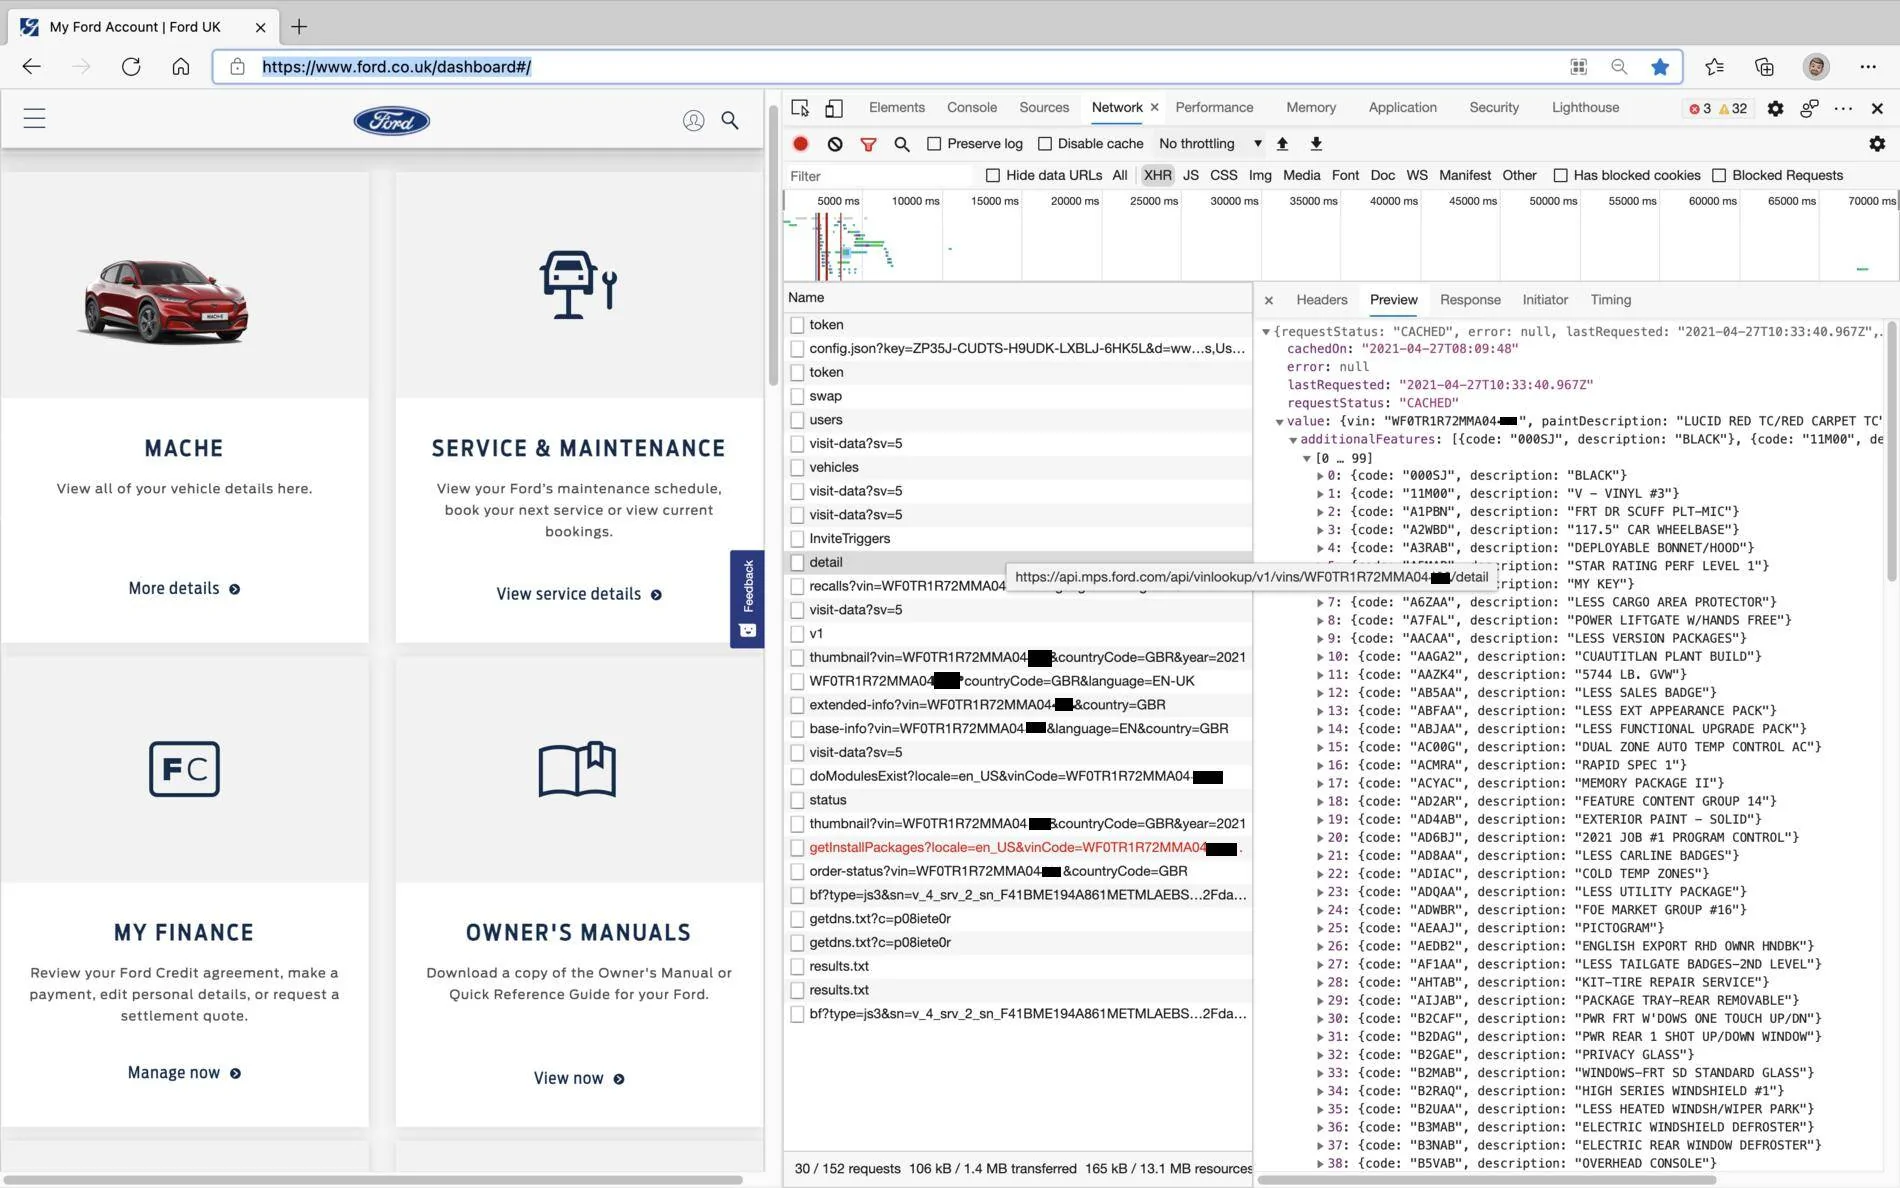Reload the Ford dashboard page
This screenshot has height=1188, width=1900.
point(131,67)
